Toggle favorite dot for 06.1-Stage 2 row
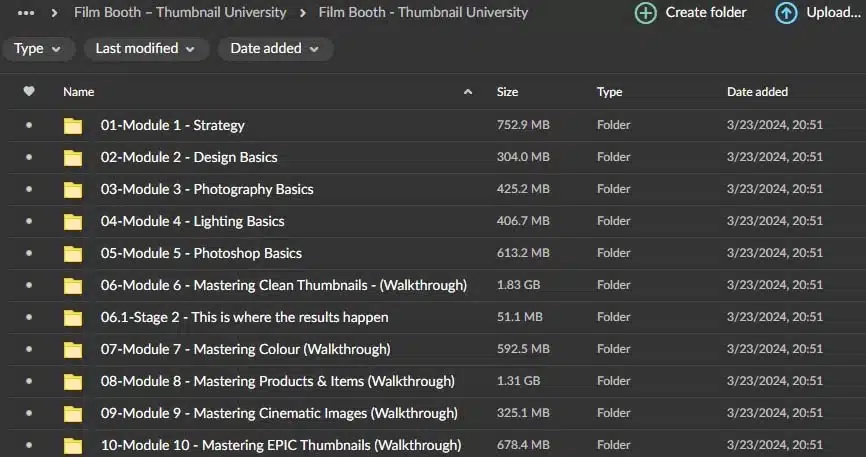The height and width of the screenshot is (457, 866). [x=29, y=318]
